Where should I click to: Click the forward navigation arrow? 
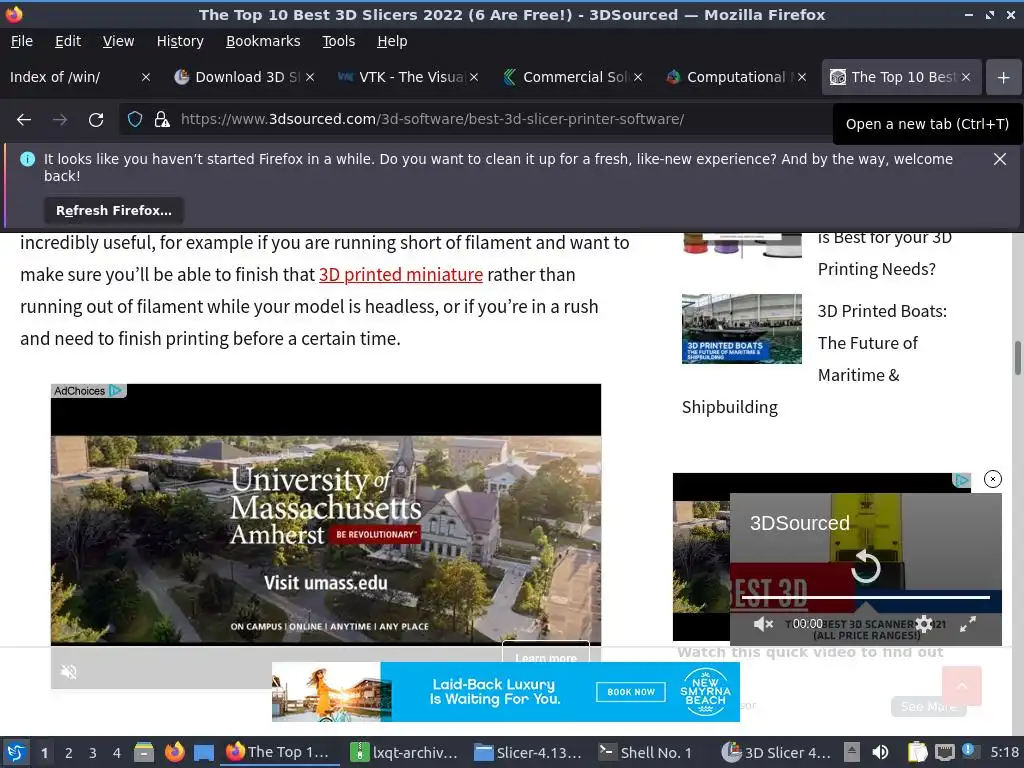tap(60, 120)
